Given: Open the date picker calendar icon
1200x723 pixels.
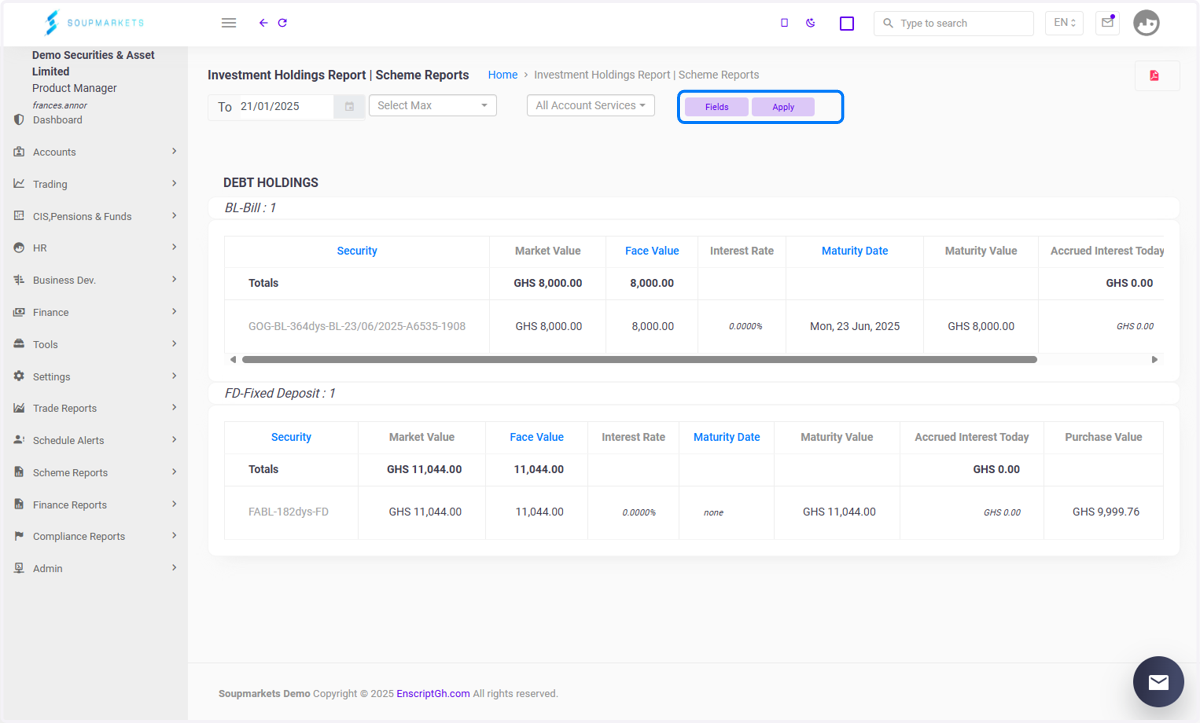Looking at the screenshot, I should [349, 106].
